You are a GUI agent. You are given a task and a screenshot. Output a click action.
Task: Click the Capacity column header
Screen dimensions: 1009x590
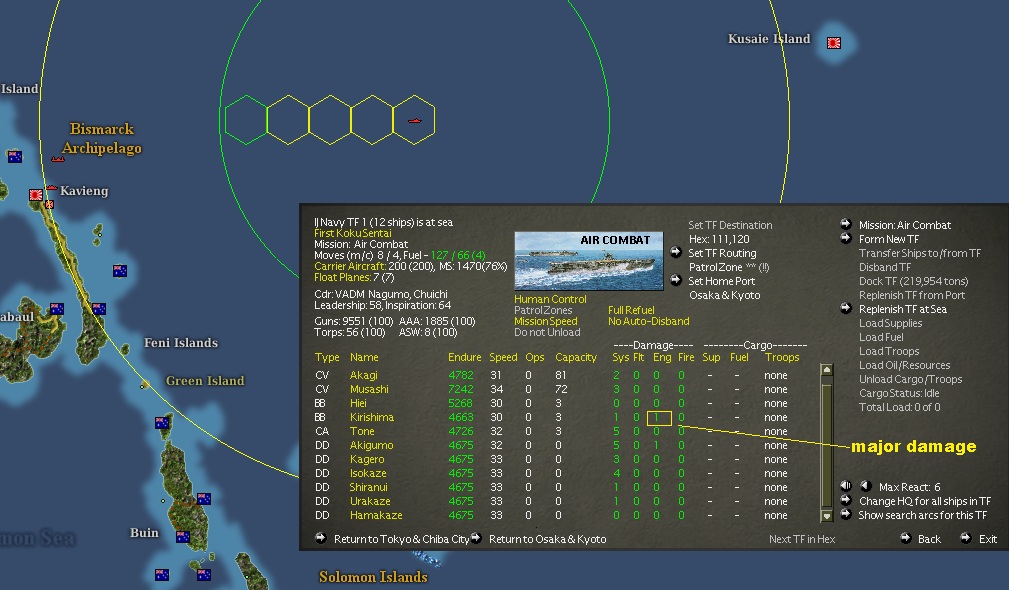[576, 357]
